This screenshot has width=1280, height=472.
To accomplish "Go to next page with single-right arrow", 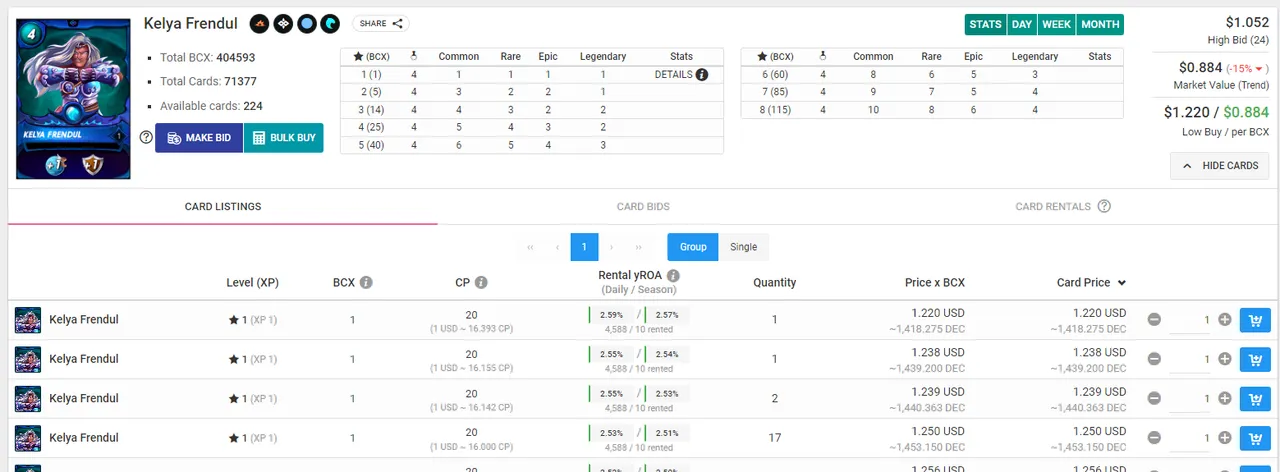I will 611,247.
